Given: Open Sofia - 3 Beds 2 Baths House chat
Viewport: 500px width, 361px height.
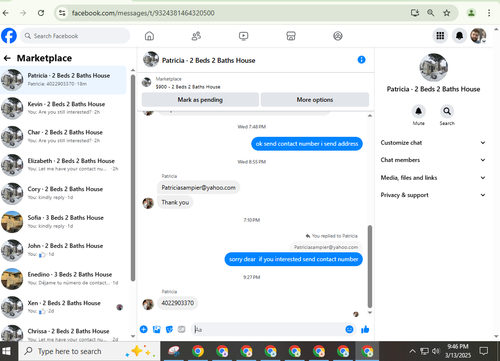Looking at the screenshot, I should pyautogui.click(x=64, y=222).
